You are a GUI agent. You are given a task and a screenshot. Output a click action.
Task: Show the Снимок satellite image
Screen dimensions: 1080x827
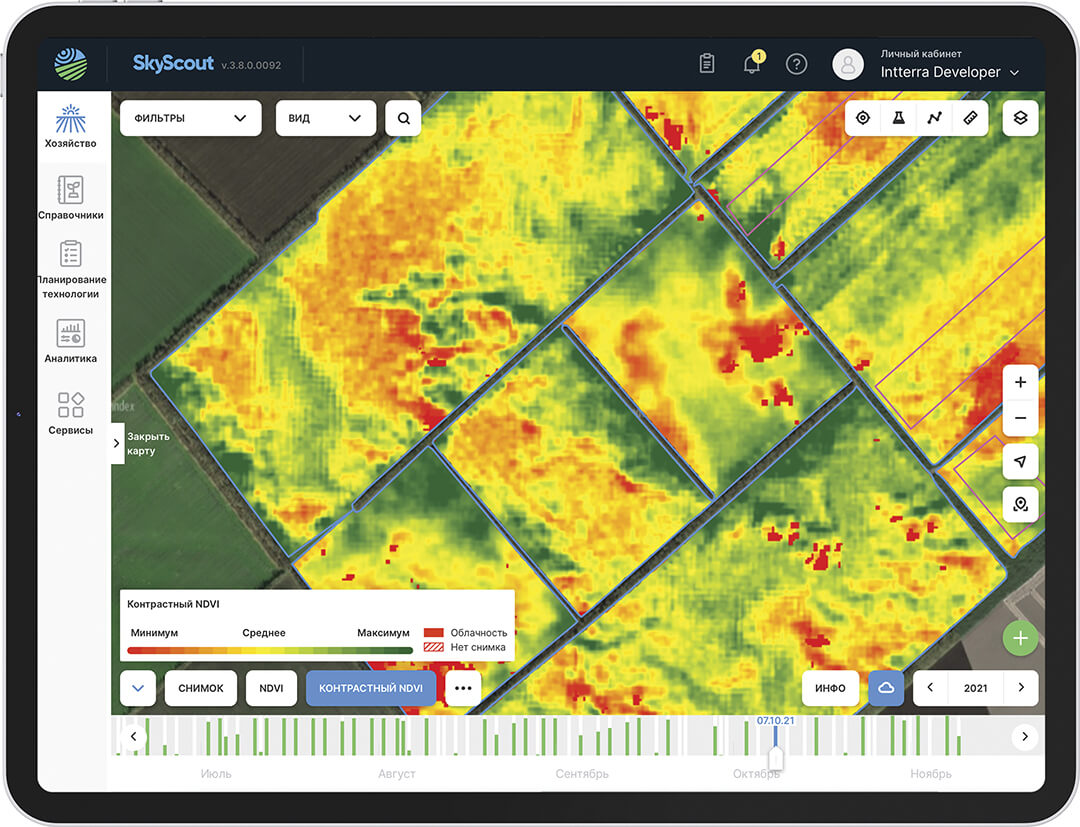tap(200, 688)
